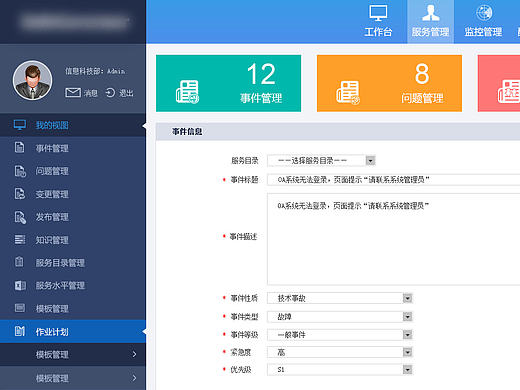Open 问题管理 in the sidebar
The height and width of the screenshot is (390, 520).
pyautogui.click(x=73, y=171)
